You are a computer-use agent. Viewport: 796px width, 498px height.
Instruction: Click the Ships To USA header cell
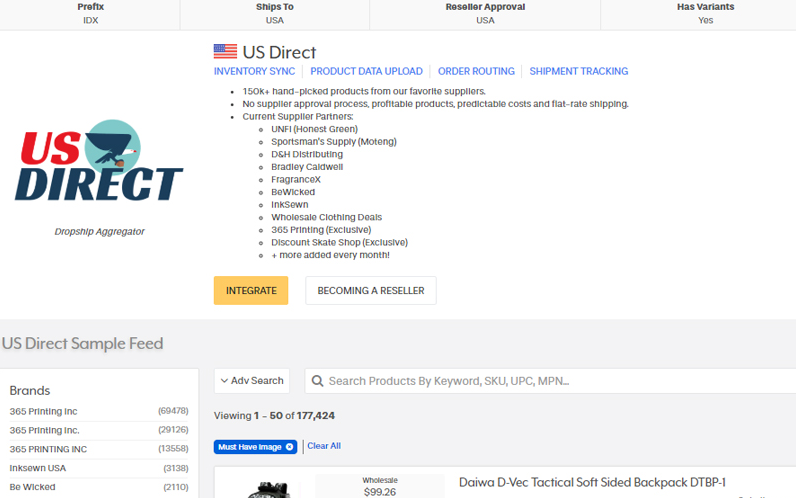pyautogui.click(x=275, y=14)
